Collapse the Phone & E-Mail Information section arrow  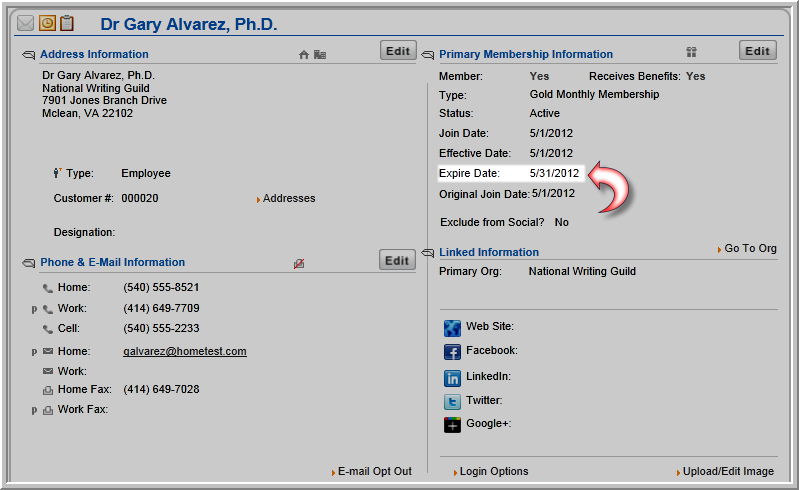tap(29, 263)
